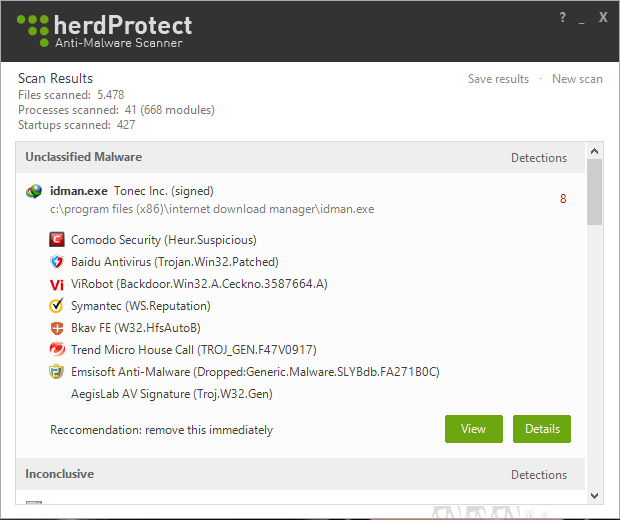This screenshot has height=520, width=620.
Task: Select the Inconclusive section header
Action: [300, 474]
